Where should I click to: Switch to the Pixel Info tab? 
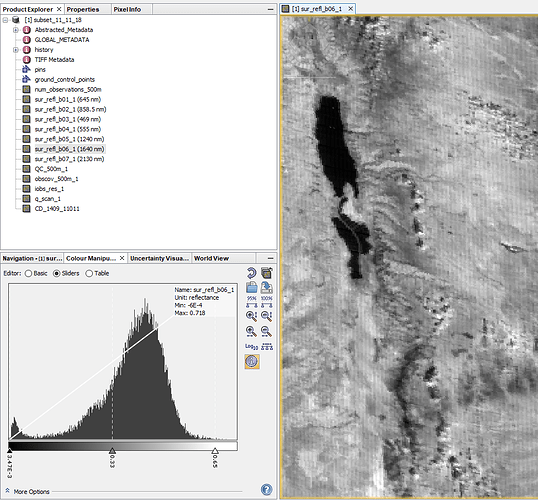[x=127, y=9]
